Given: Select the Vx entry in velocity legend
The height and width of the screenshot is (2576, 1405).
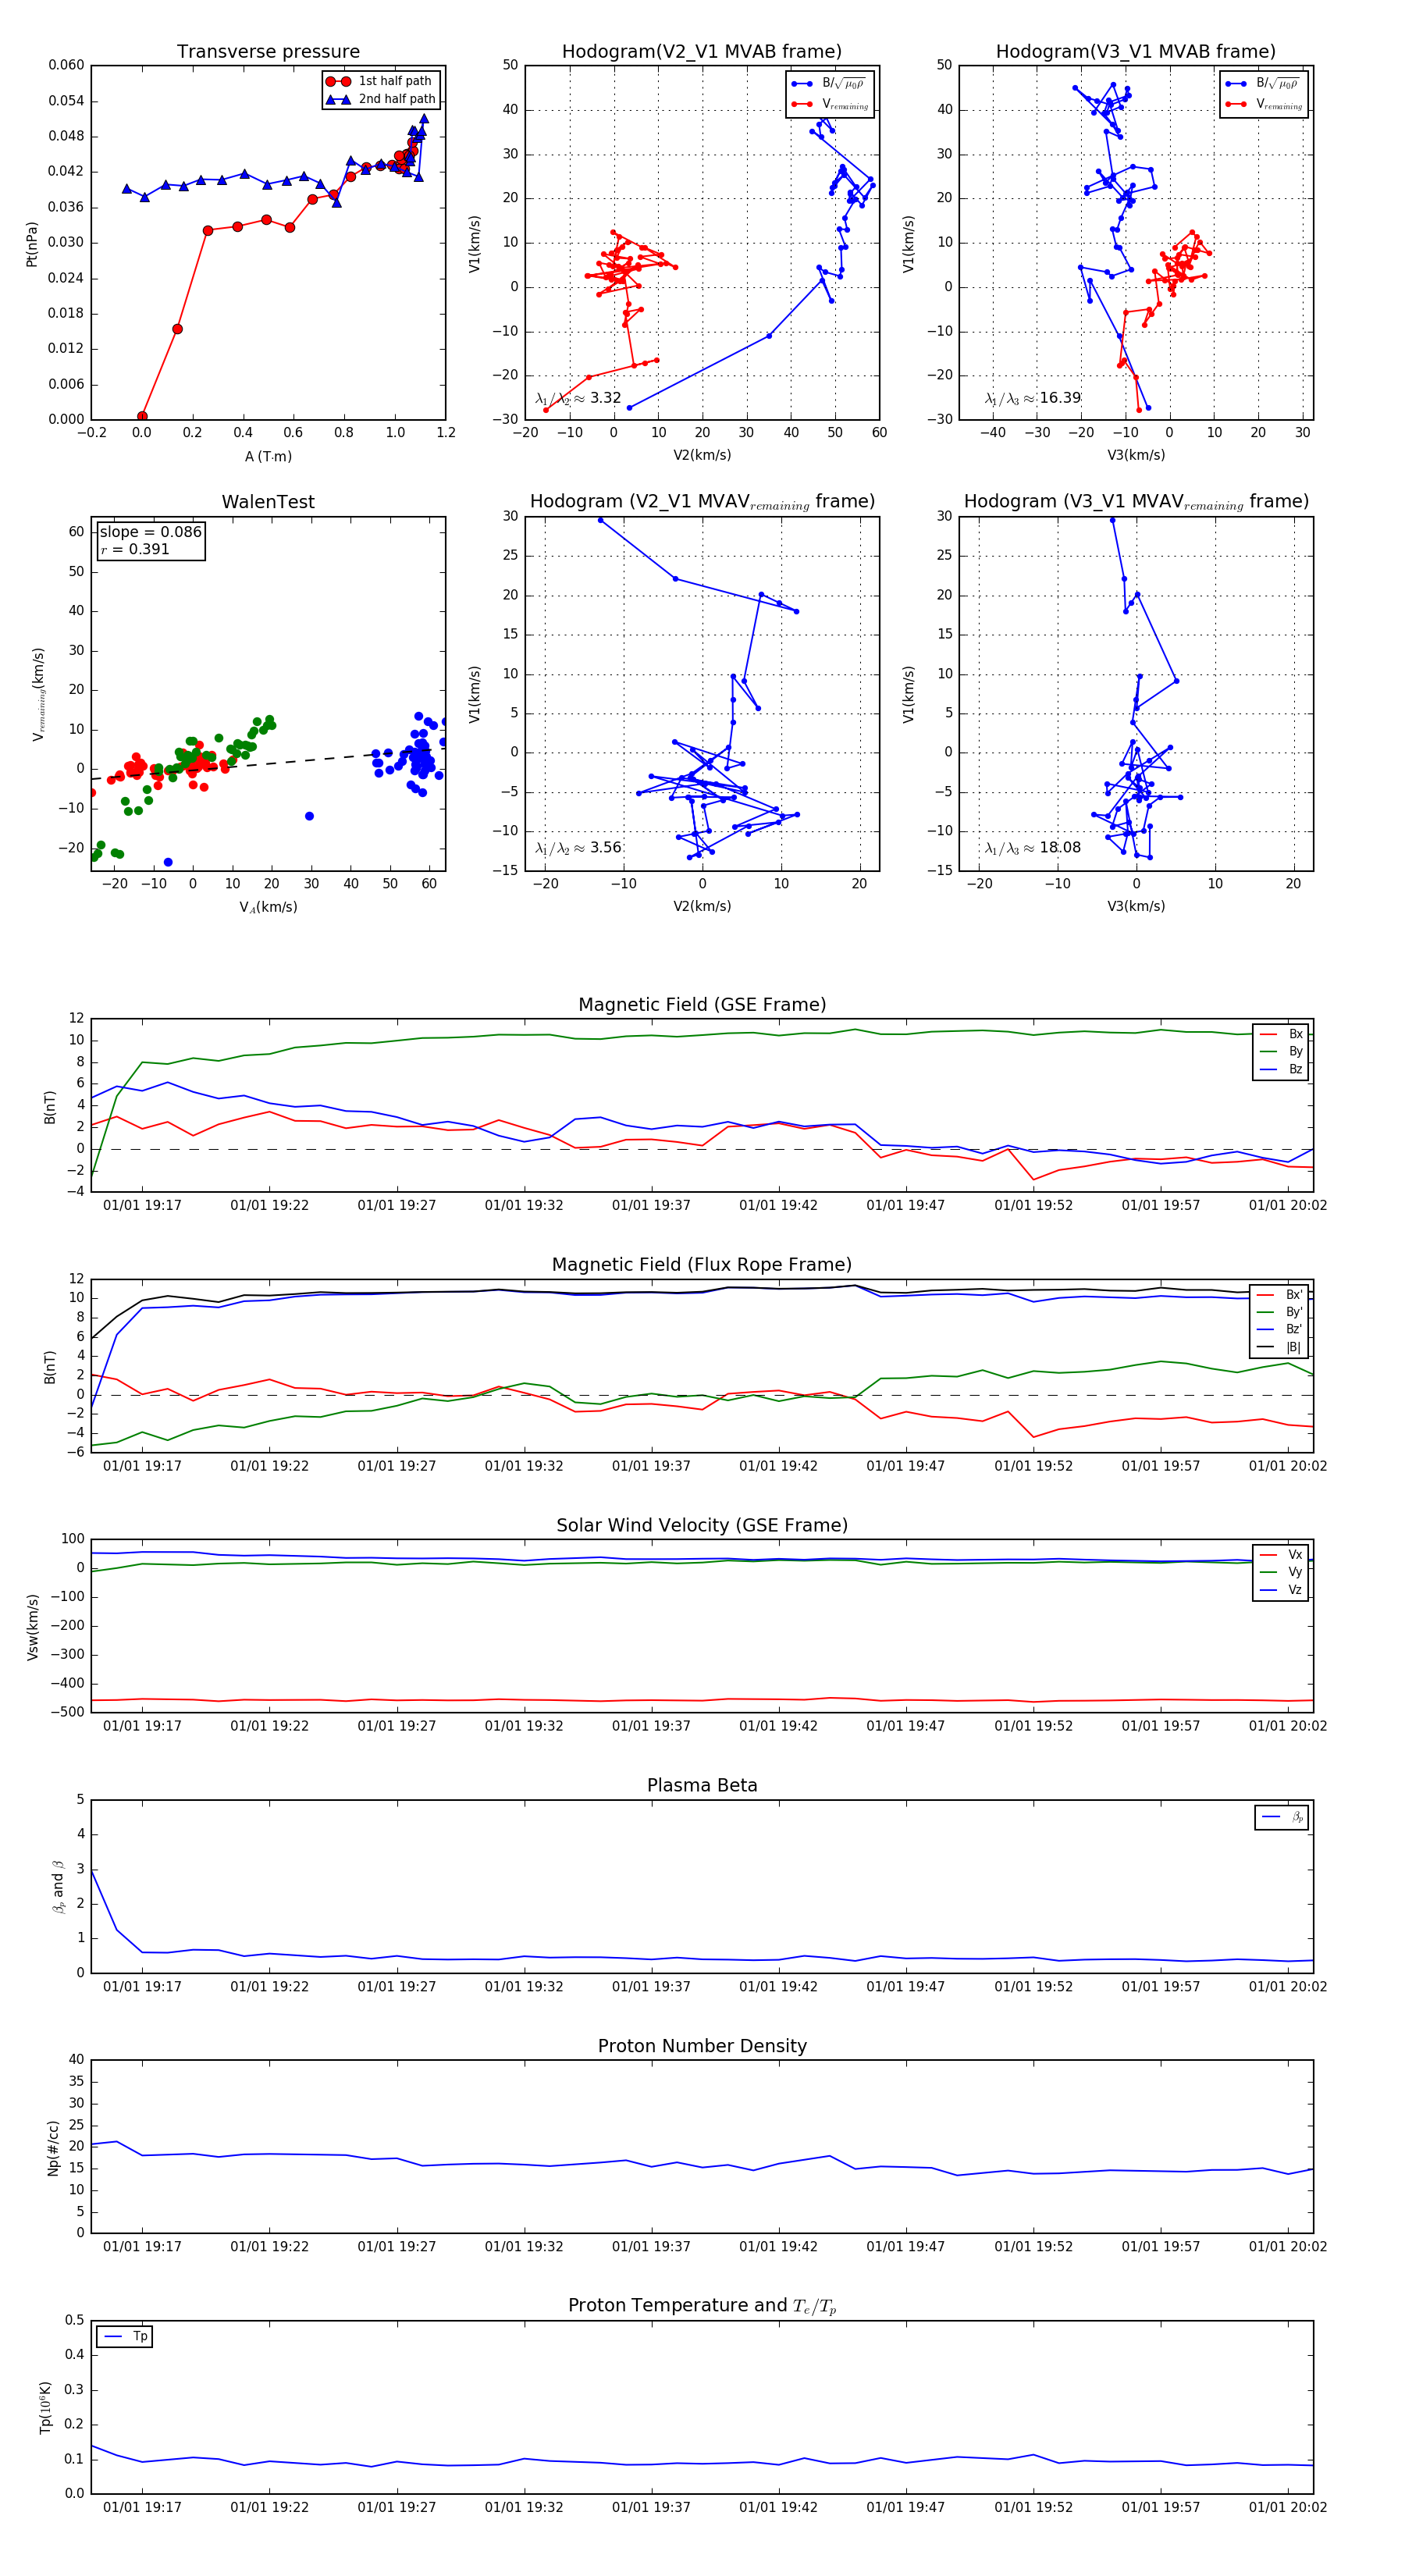Looking at the screenshot, I should [1281, 1555].
